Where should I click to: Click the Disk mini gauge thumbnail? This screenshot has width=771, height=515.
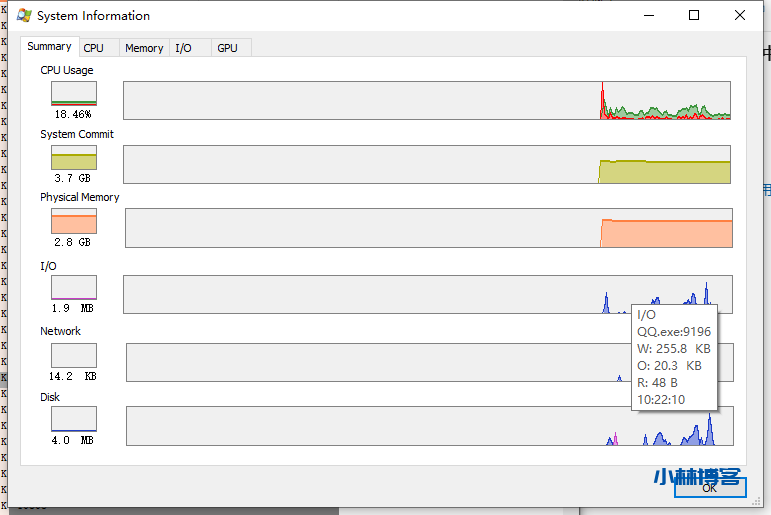click(74, 419)
